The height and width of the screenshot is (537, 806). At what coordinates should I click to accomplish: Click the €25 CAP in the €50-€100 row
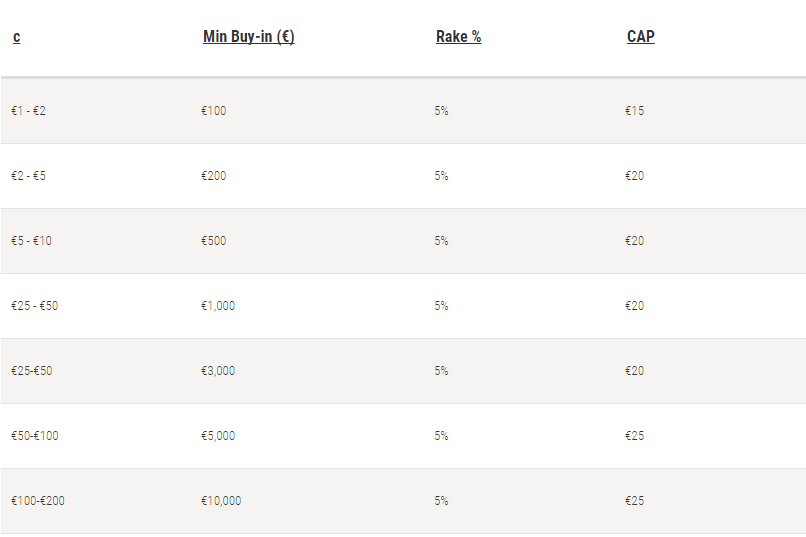click(x=634, y=436)
